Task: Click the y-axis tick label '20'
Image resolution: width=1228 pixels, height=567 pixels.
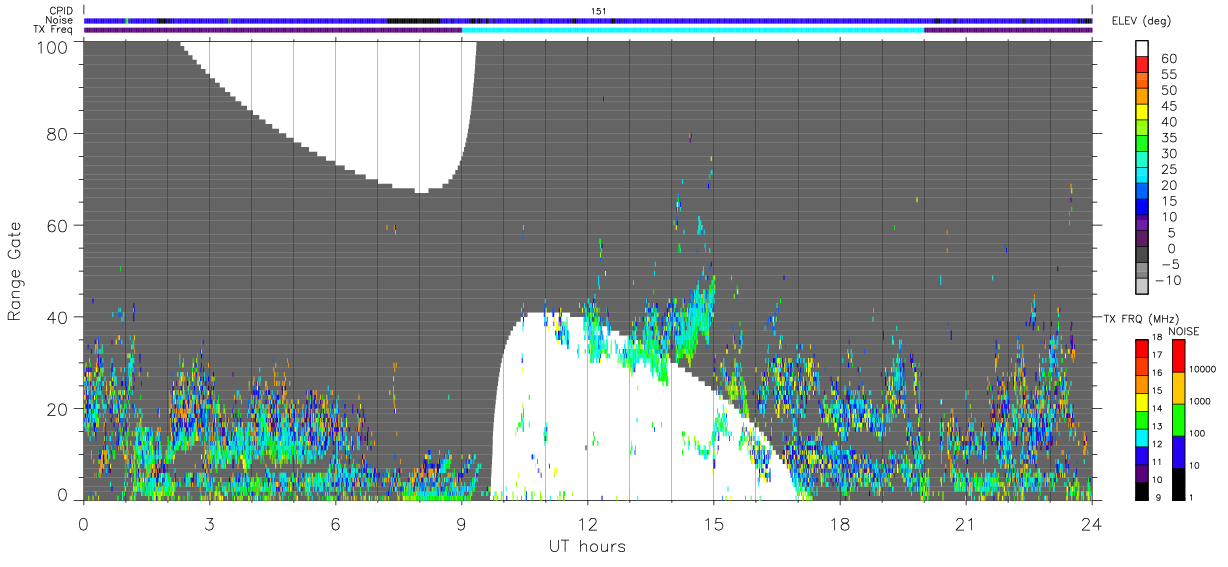Action: coord(57,409)
